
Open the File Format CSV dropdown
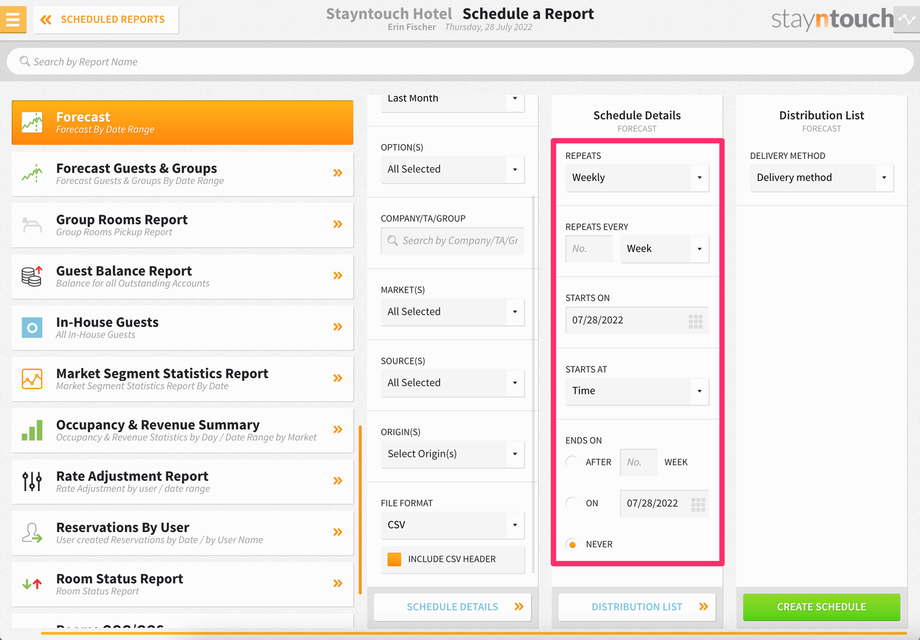452,525
